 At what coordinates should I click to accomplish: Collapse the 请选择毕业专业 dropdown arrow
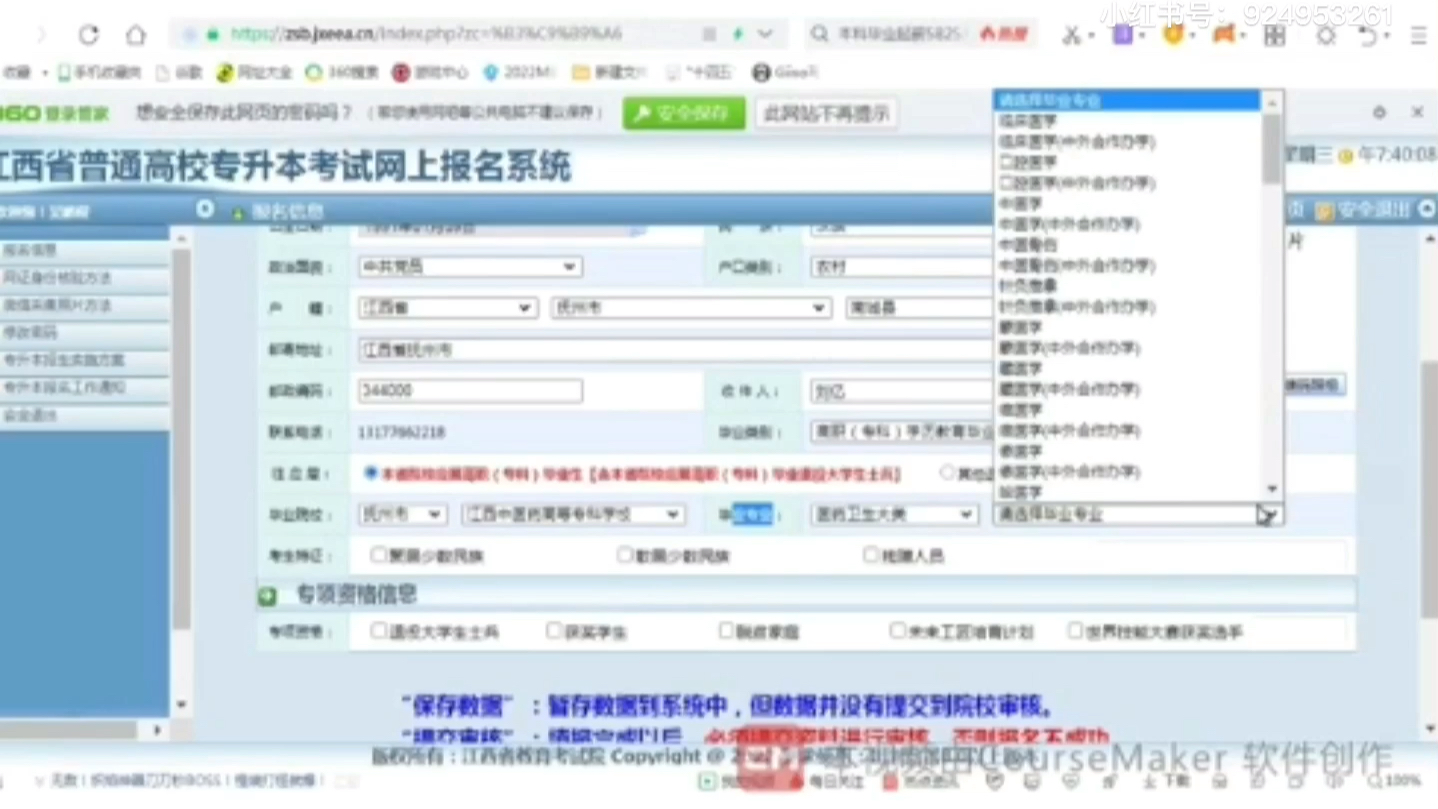coord(1267,514)
